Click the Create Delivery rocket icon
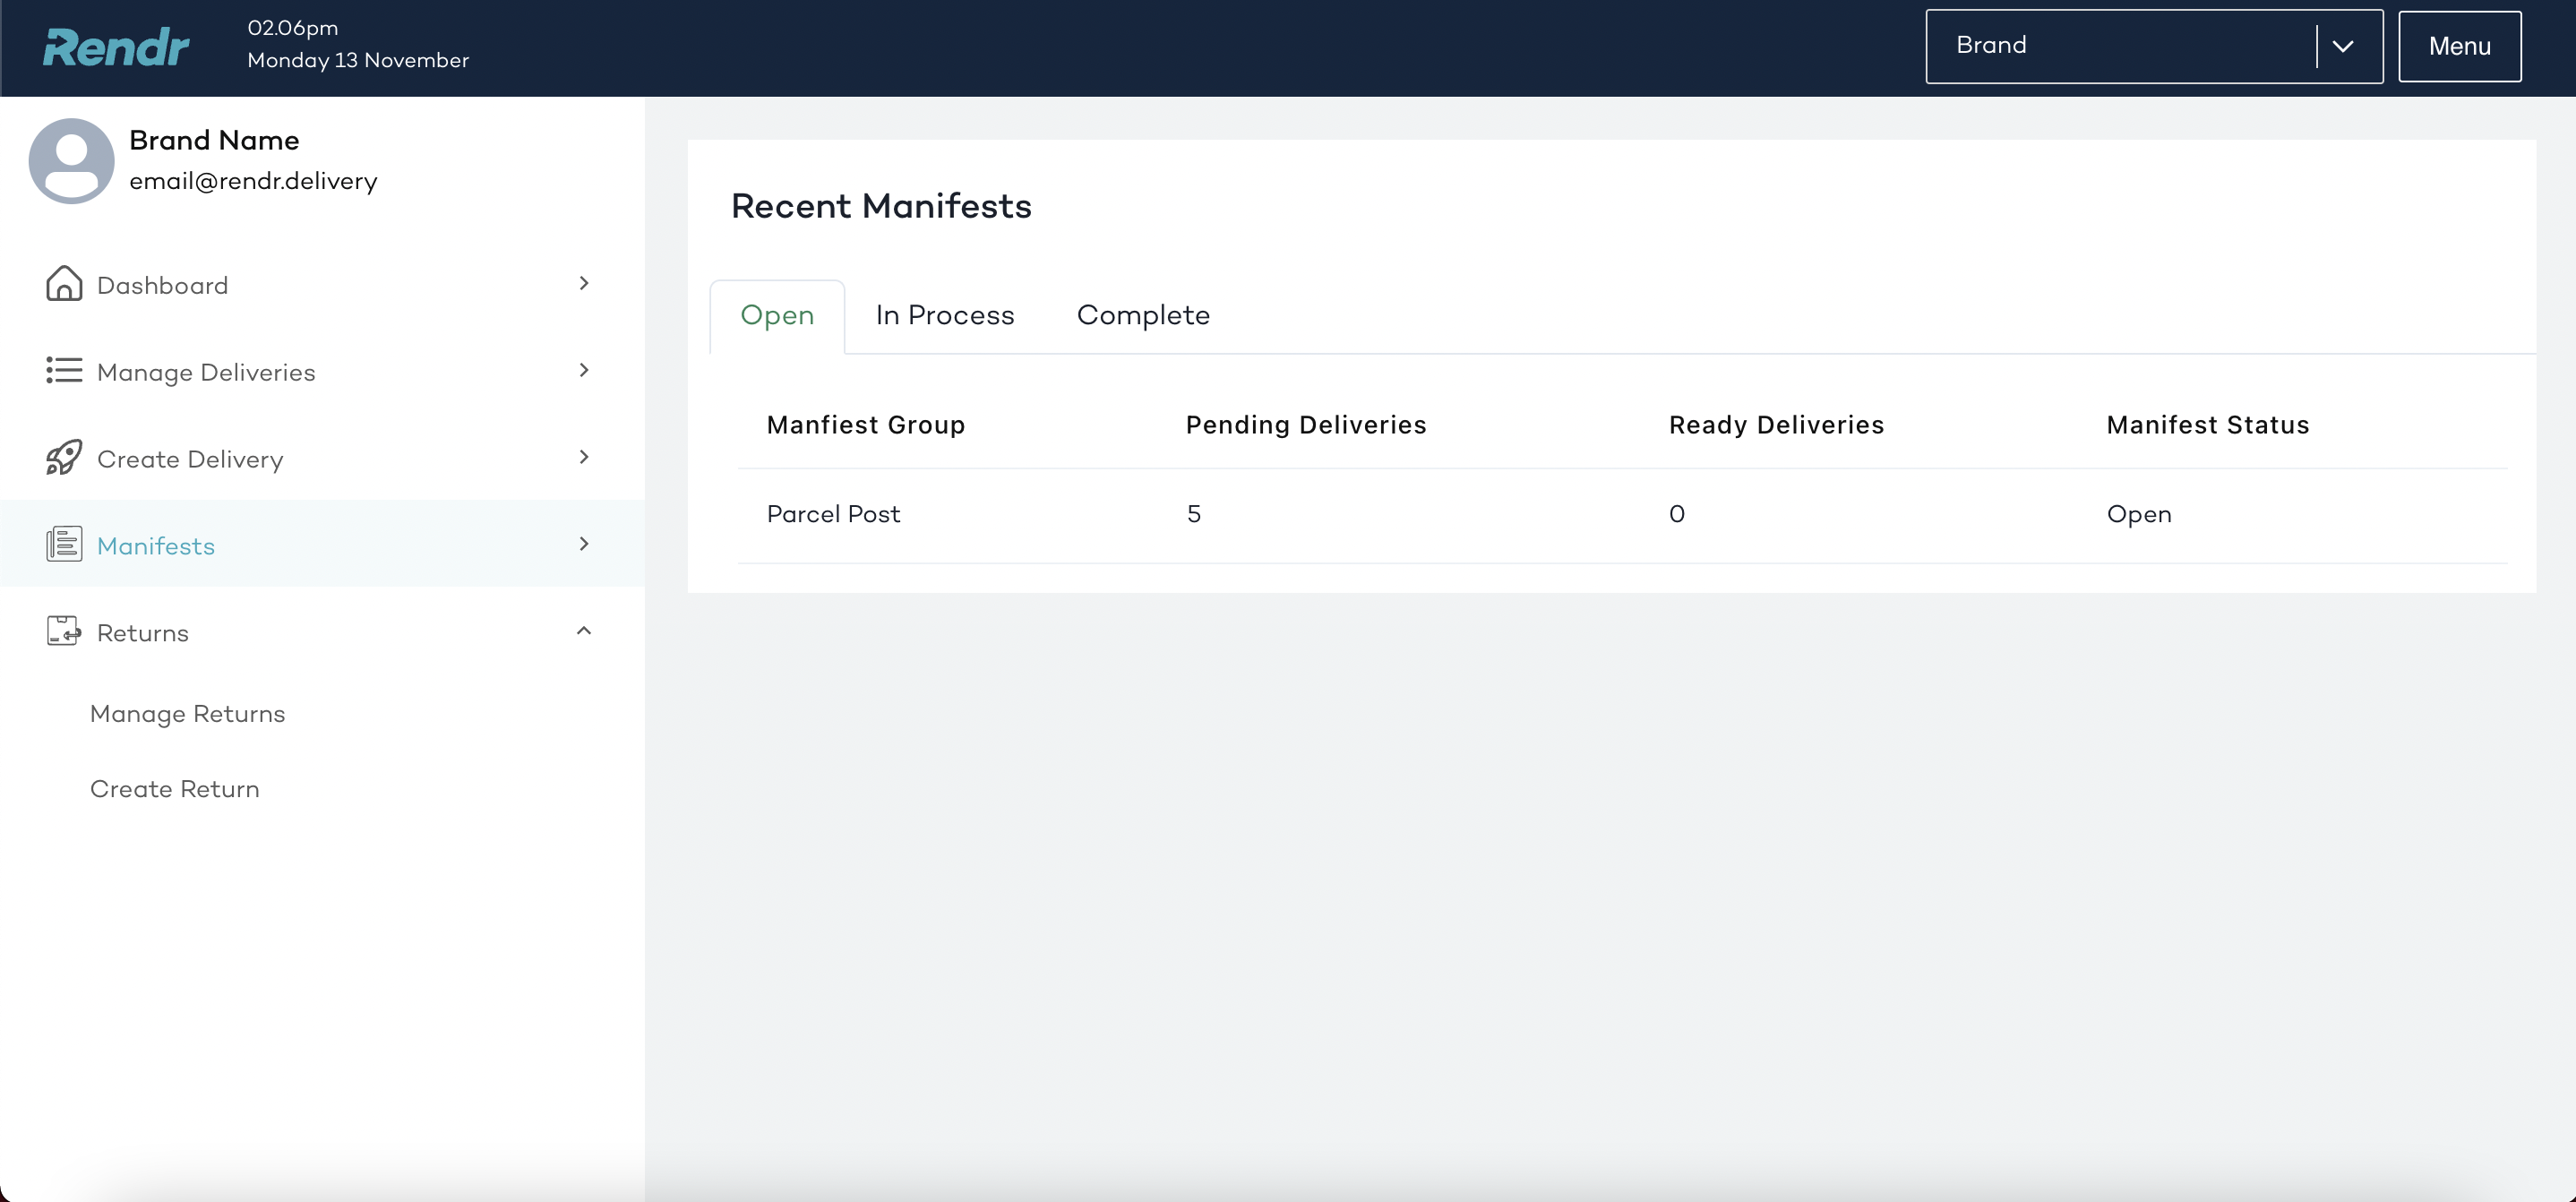The image size is (2576, 1202). coord(64,458)
